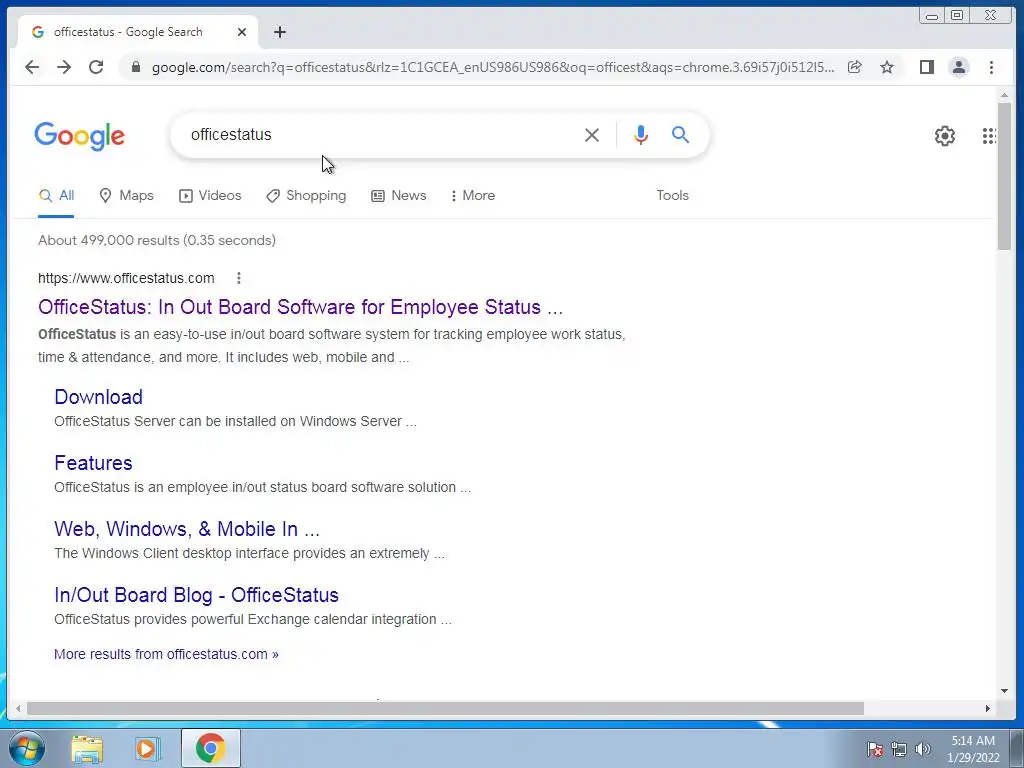Open the In/Out Board Blog sitelink

point(197,595)
